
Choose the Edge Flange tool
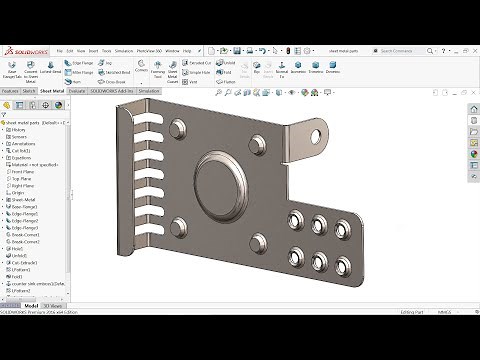79,63
